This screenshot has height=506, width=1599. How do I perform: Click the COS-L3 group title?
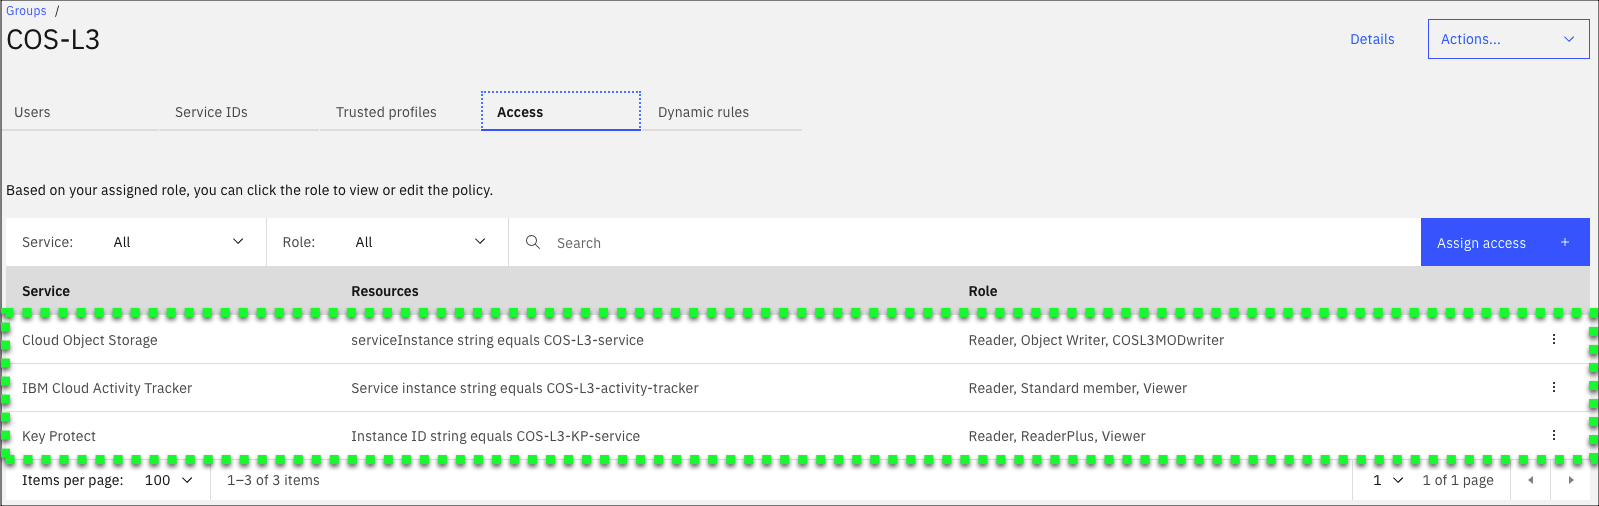[x=53, y=40]
